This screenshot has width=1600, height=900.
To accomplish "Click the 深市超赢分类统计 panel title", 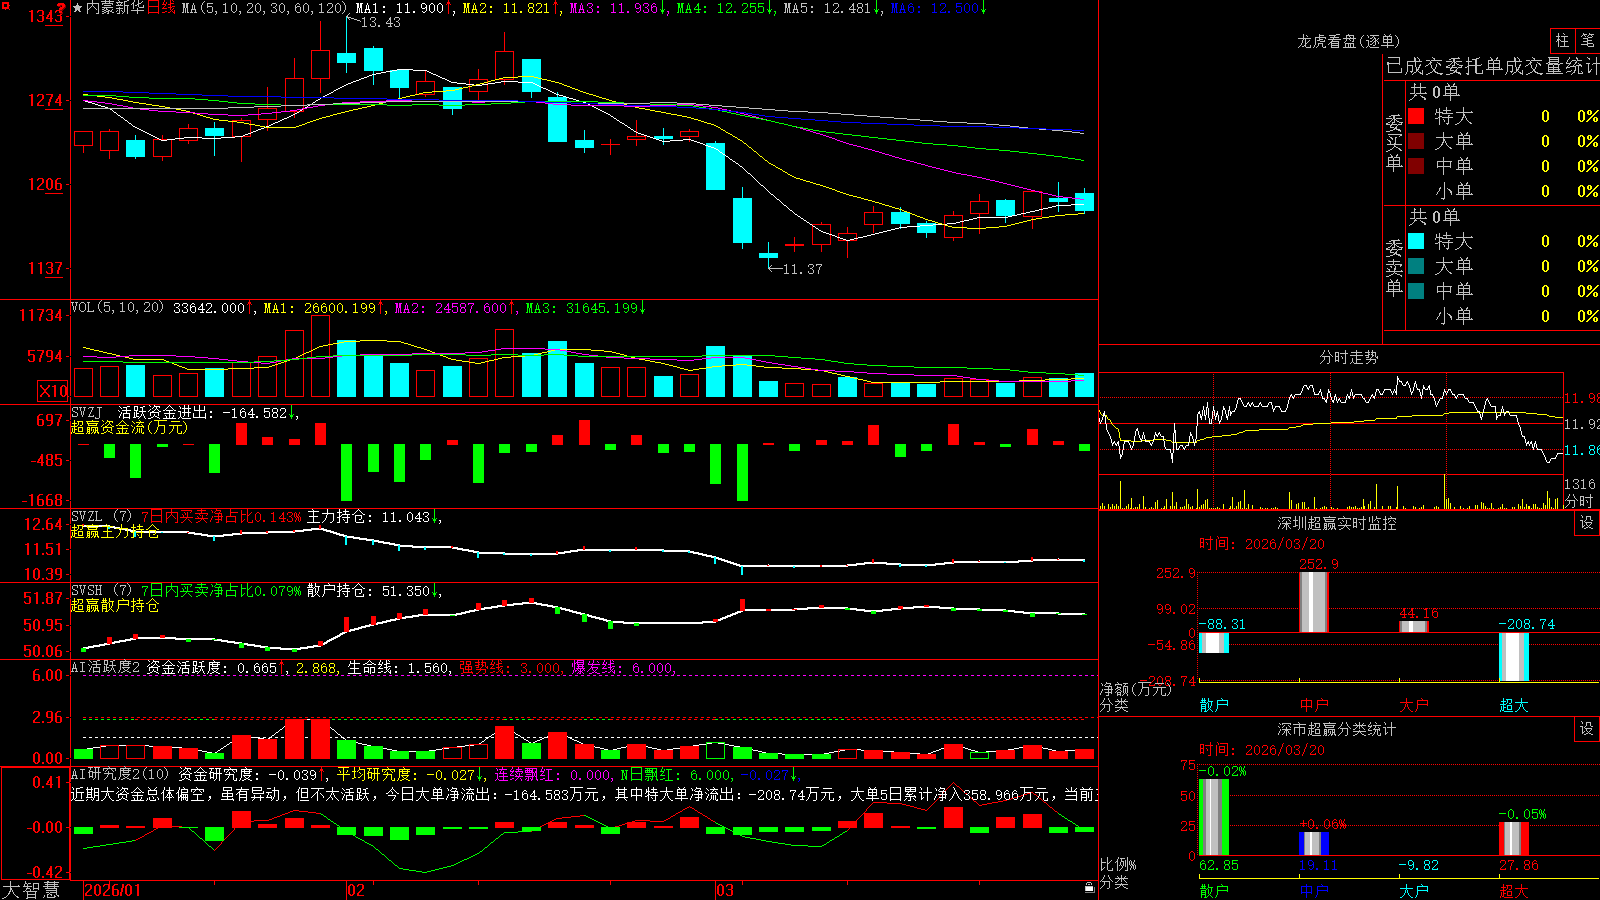I will 1337,729.
